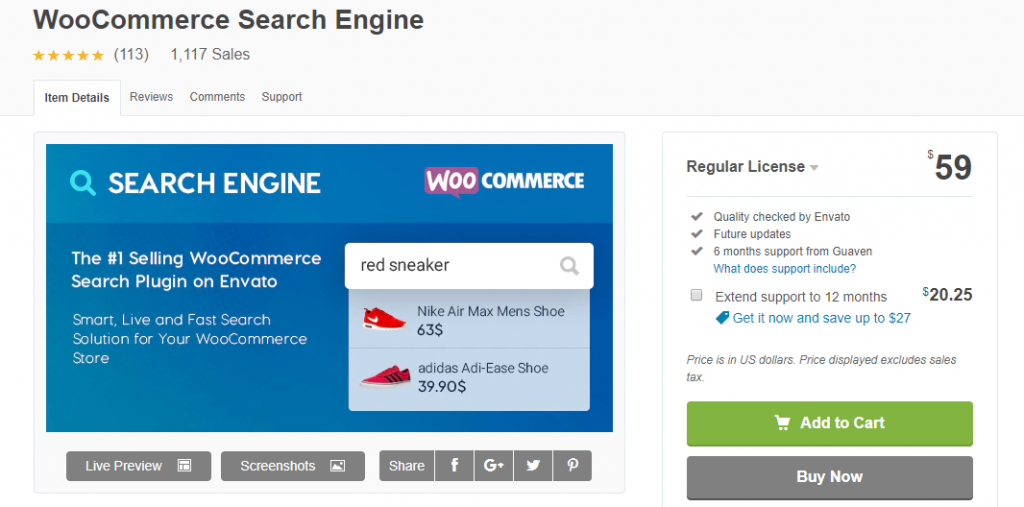Click the Buy Now button
Image resolution: width=1024 pixels, height=507 pixels.
point(829,477)
